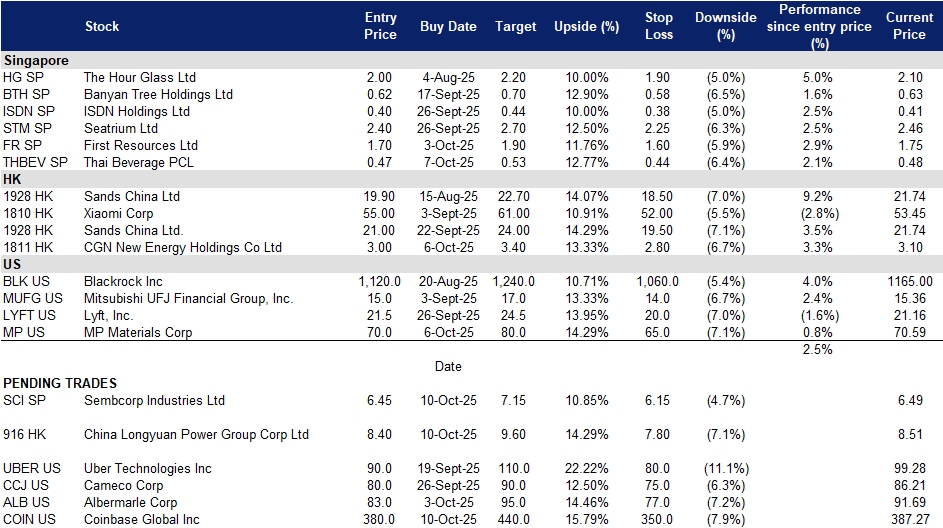Screen dimensions: 943x528
Task: Select the Singapore section row
Action: click(472, 60)
